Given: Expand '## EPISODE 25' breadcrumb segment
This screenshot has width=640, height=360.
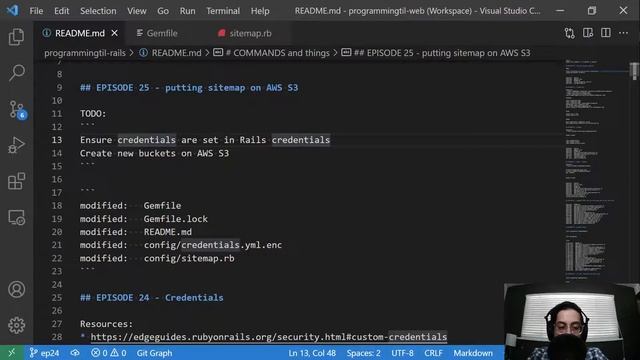Looking at the screenshot, I should tap(442, 53).
